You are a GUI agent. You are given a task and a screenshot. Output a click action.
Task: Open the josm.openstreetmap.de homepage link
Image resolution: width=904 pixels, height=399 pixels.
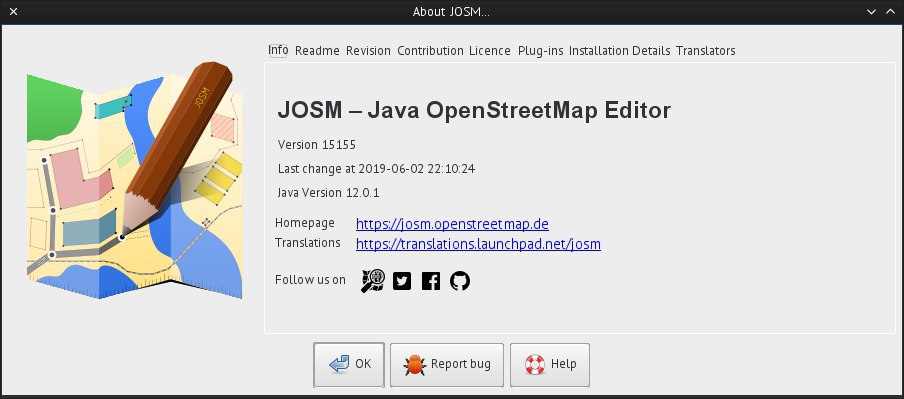click(x=452, y=224)
